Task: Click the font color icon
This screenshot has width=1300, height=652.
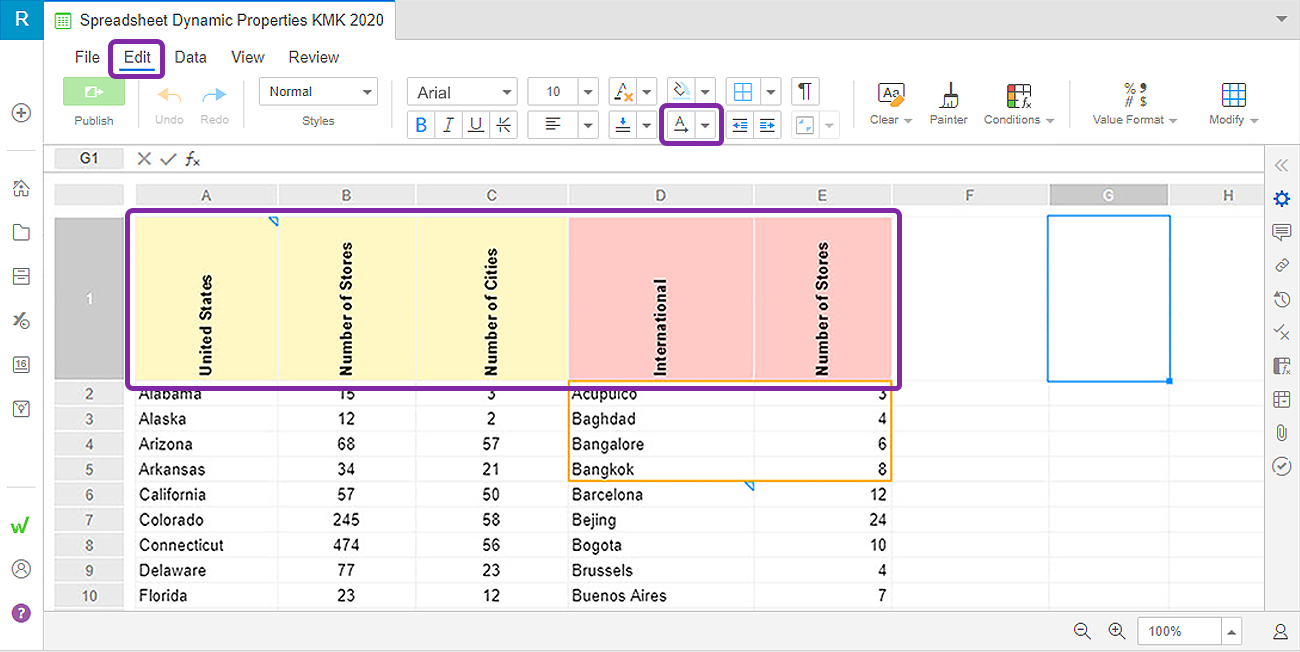Action: [x=623, y=92]
